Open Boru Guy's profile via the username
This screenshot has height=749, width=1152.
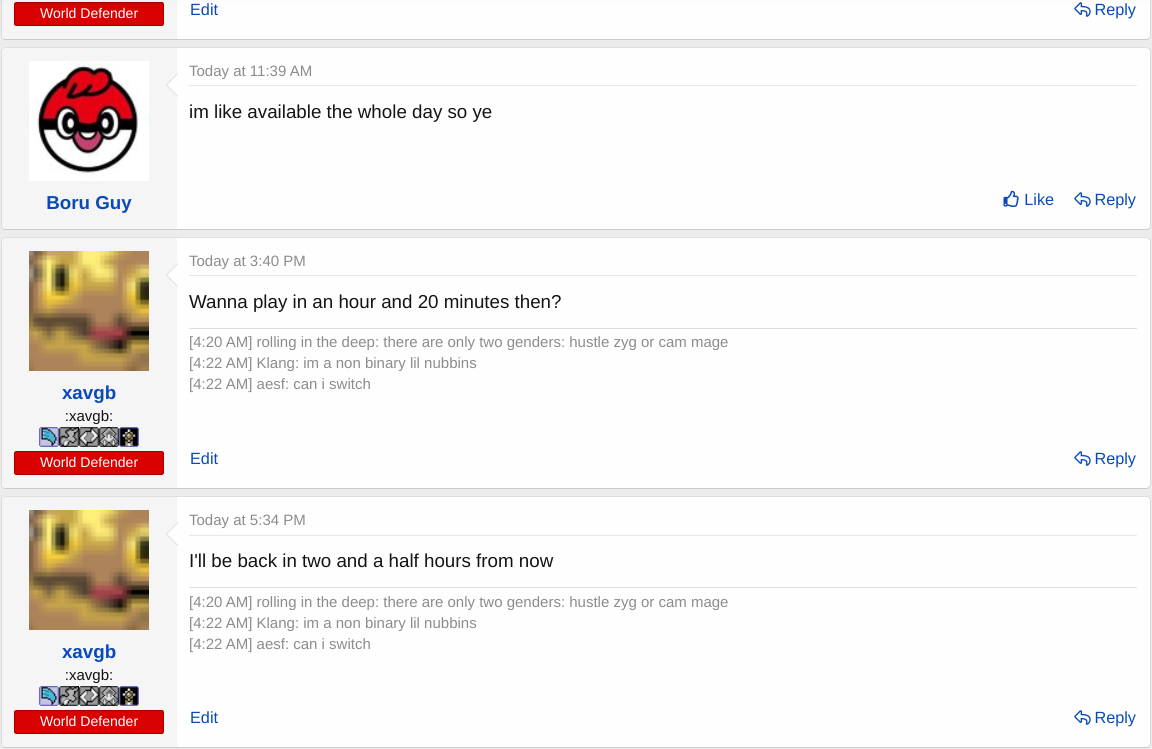(89, 203)
